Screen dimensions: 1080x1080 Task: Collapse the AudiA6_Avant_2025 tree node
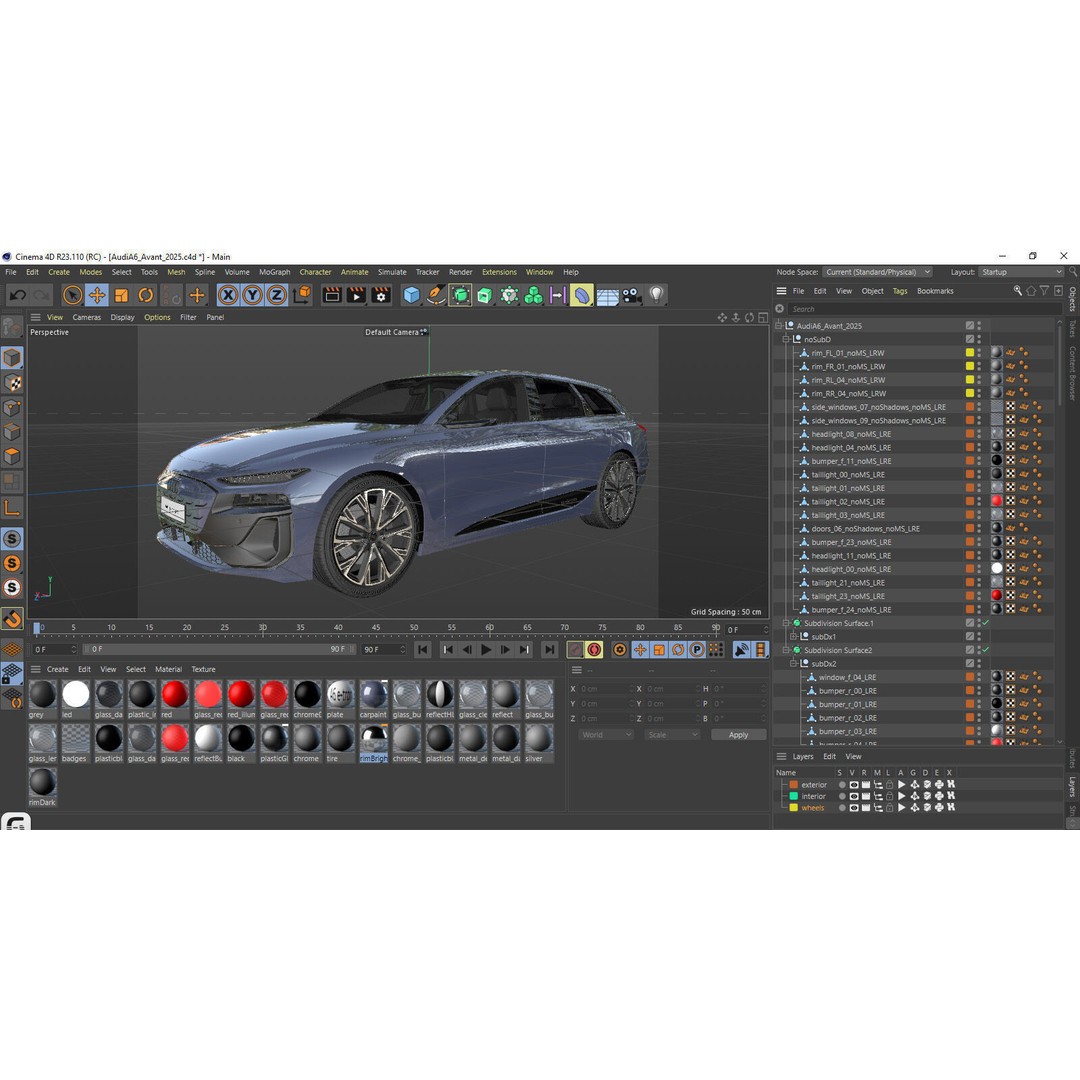coord(779,326)
